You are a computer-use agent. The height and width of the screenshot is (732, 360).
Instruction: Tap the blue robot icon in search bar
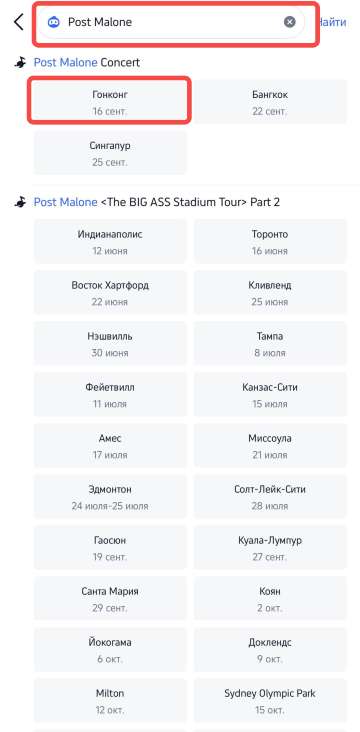pyautogui.click(x=54, y=22)
